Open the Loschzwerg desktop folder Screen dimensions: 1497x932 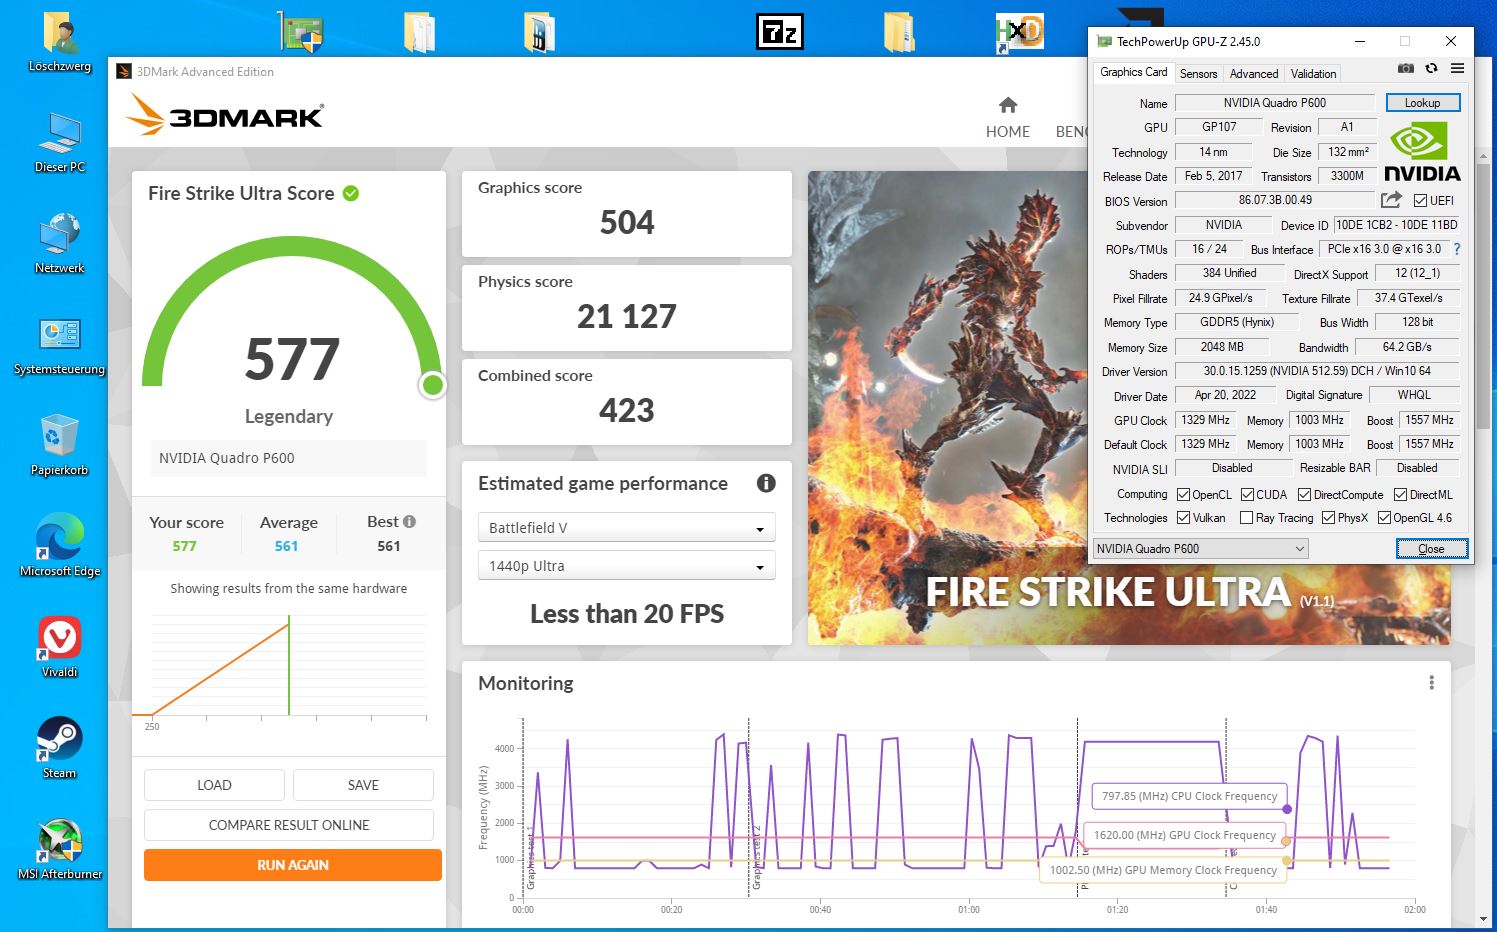(x=60, y=44)
